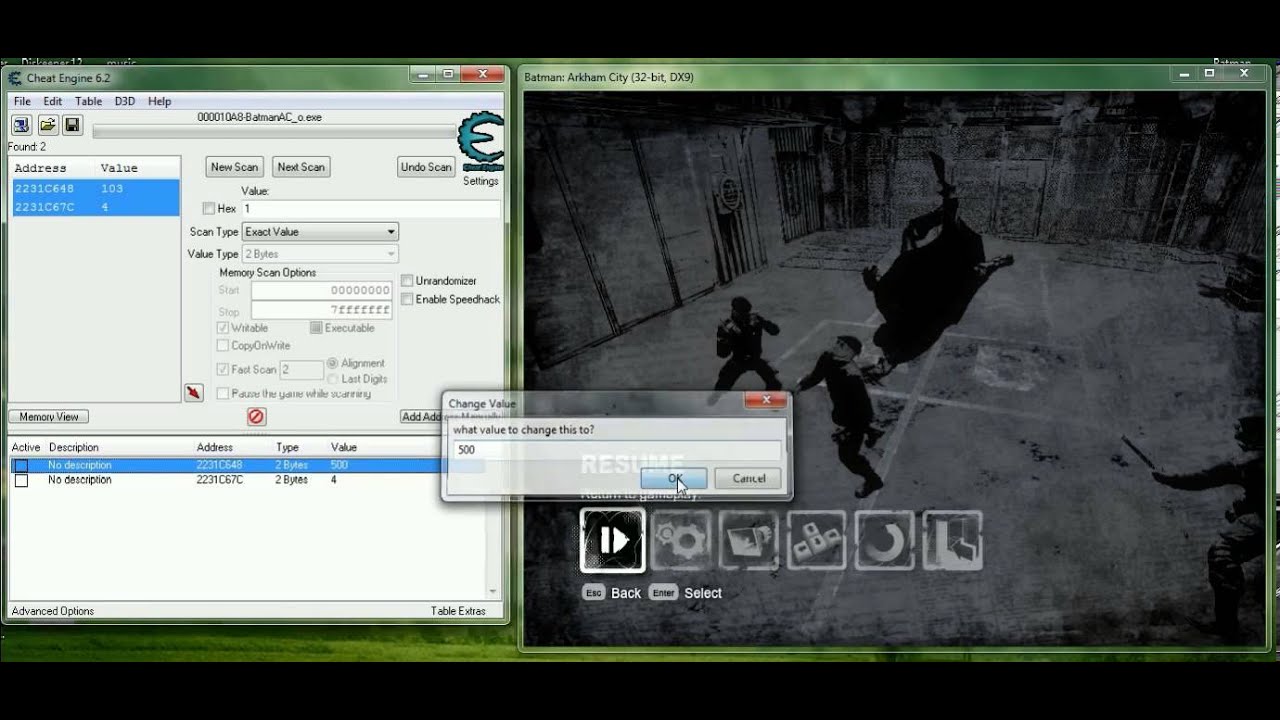
Task: Choose restart circular arrow icon in game
Action: (x=884, y=541)
